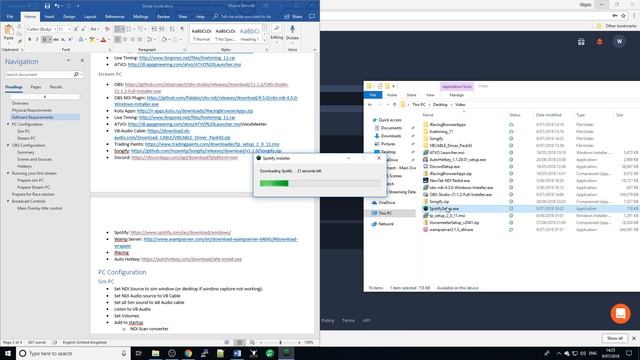Click the Paste clipboard icon
Image resolution: width=640 pixels, height=360 pixels.
click(9, 30)
